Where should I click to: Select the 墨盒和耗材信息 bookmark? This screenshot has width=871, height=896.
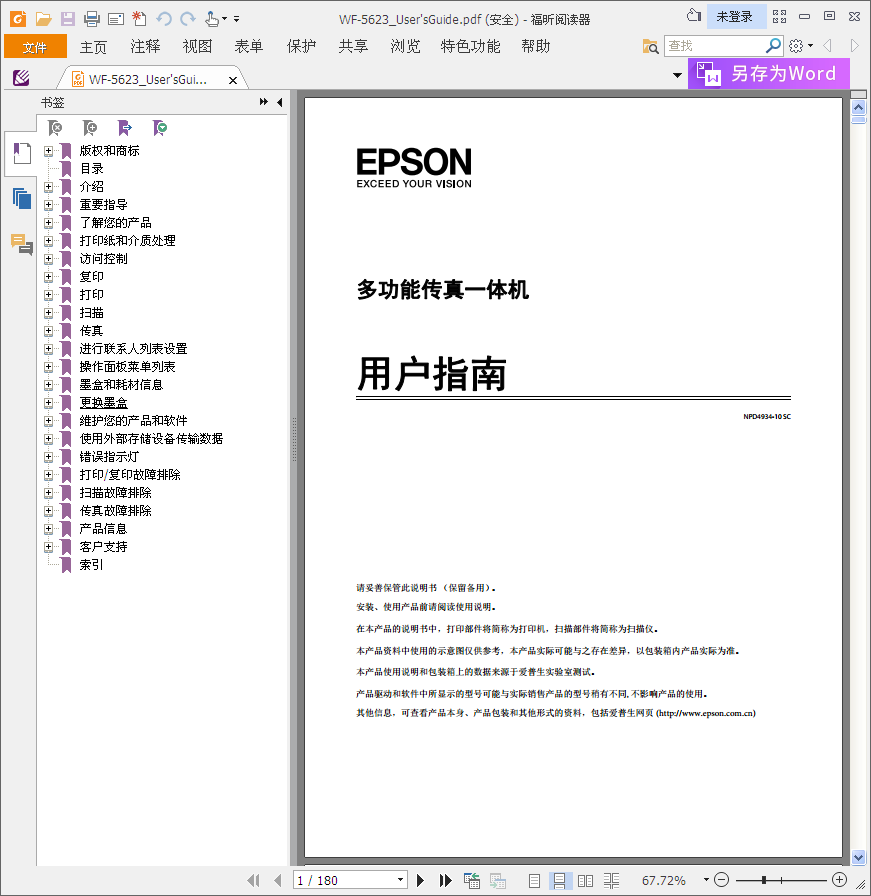pyautogui.click(x=121, y=385)
